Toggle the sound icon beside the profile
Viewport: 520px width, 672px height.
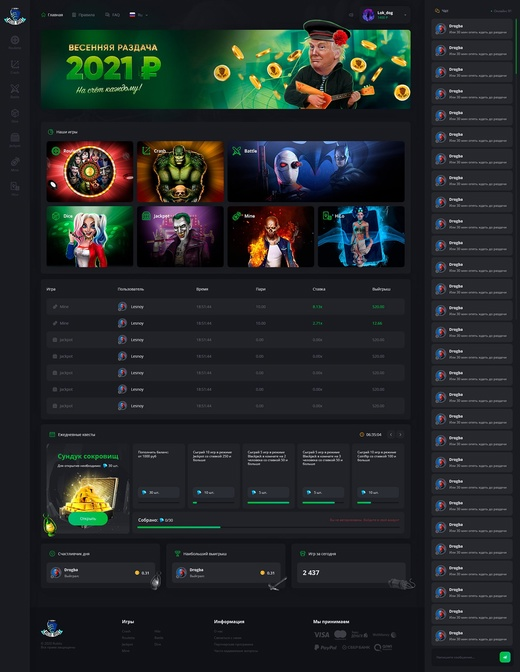tap(351, 15)
